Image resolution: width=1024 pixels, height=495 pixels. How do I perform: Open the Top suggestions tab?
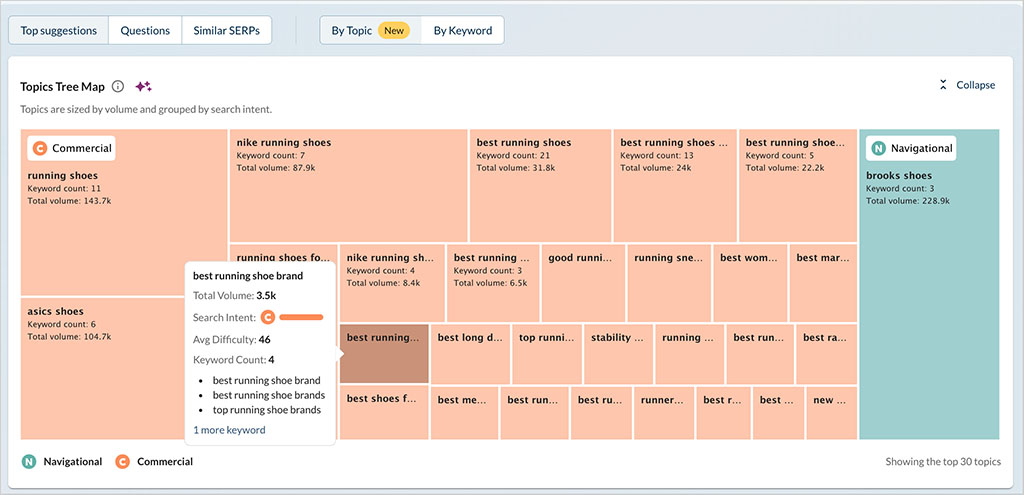(x=59, y=31)
